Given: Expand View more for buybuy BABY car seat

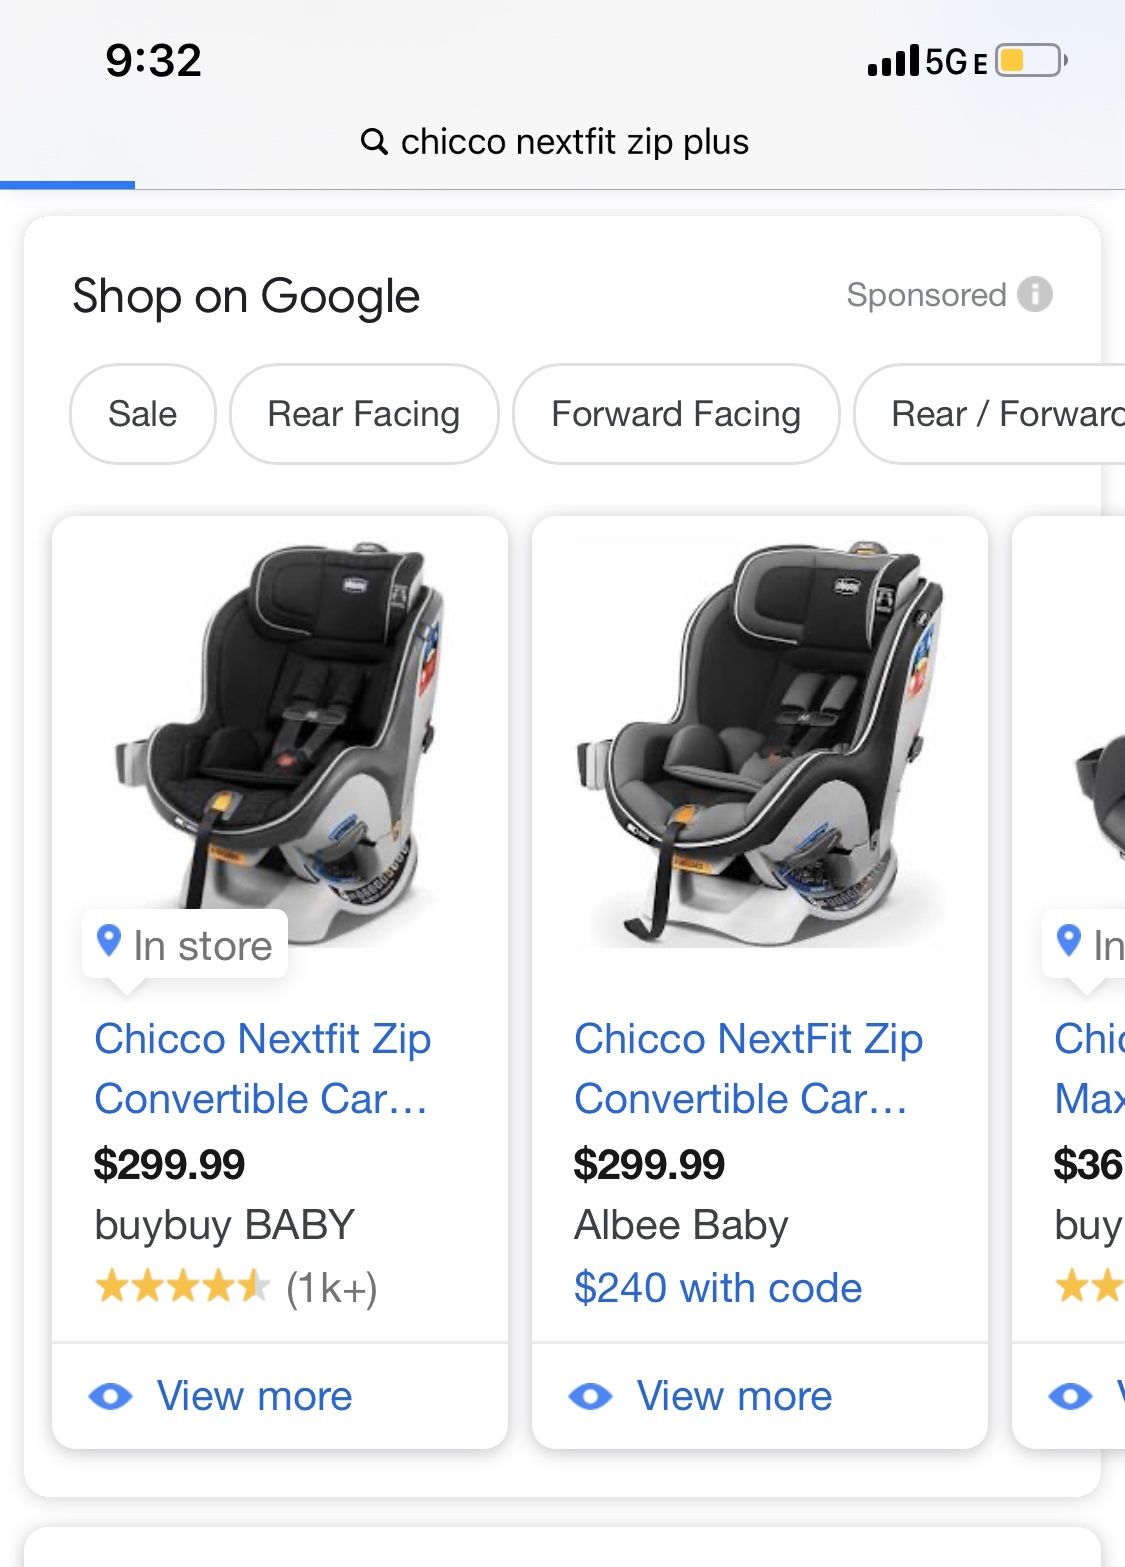Looking at the screenshot, I should pos(254,1396).
